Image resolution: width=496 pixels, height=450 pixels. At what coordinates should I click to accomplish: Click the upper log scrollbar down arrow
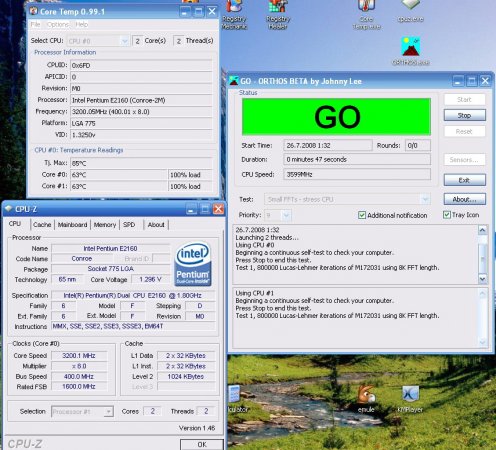point(482,279)
